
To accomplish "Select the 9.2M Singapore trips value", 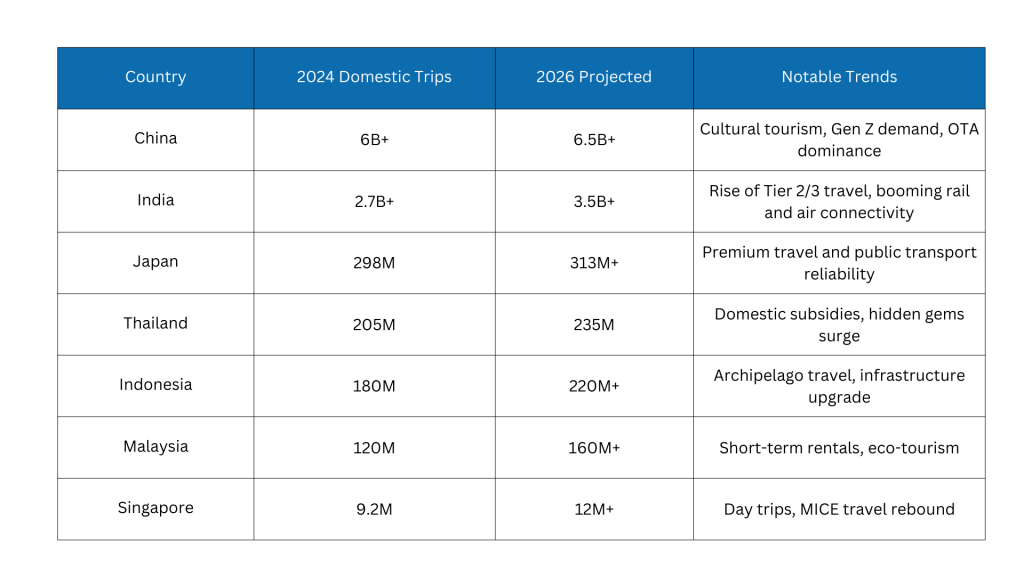I will pos(374,509).
